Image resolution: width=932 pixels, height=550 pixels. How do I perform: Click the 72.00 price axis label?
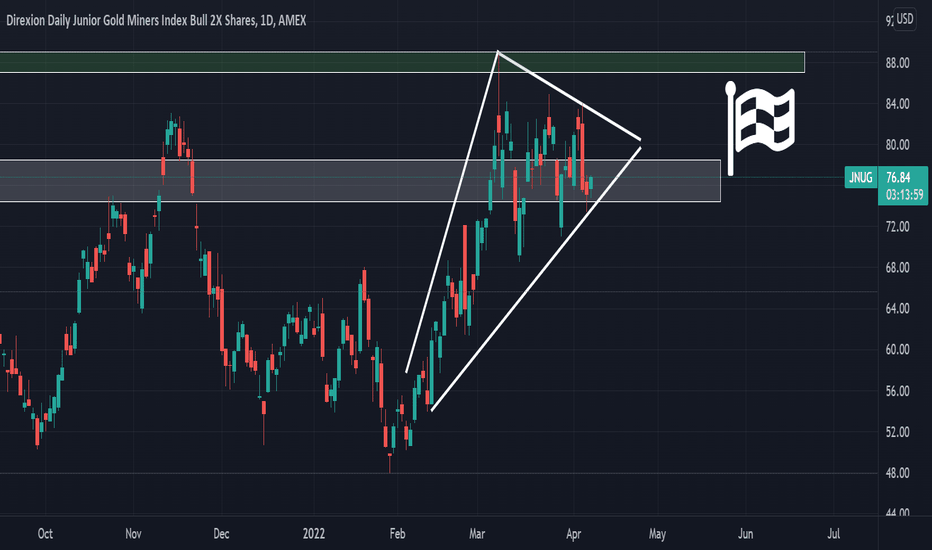[898, 227]
